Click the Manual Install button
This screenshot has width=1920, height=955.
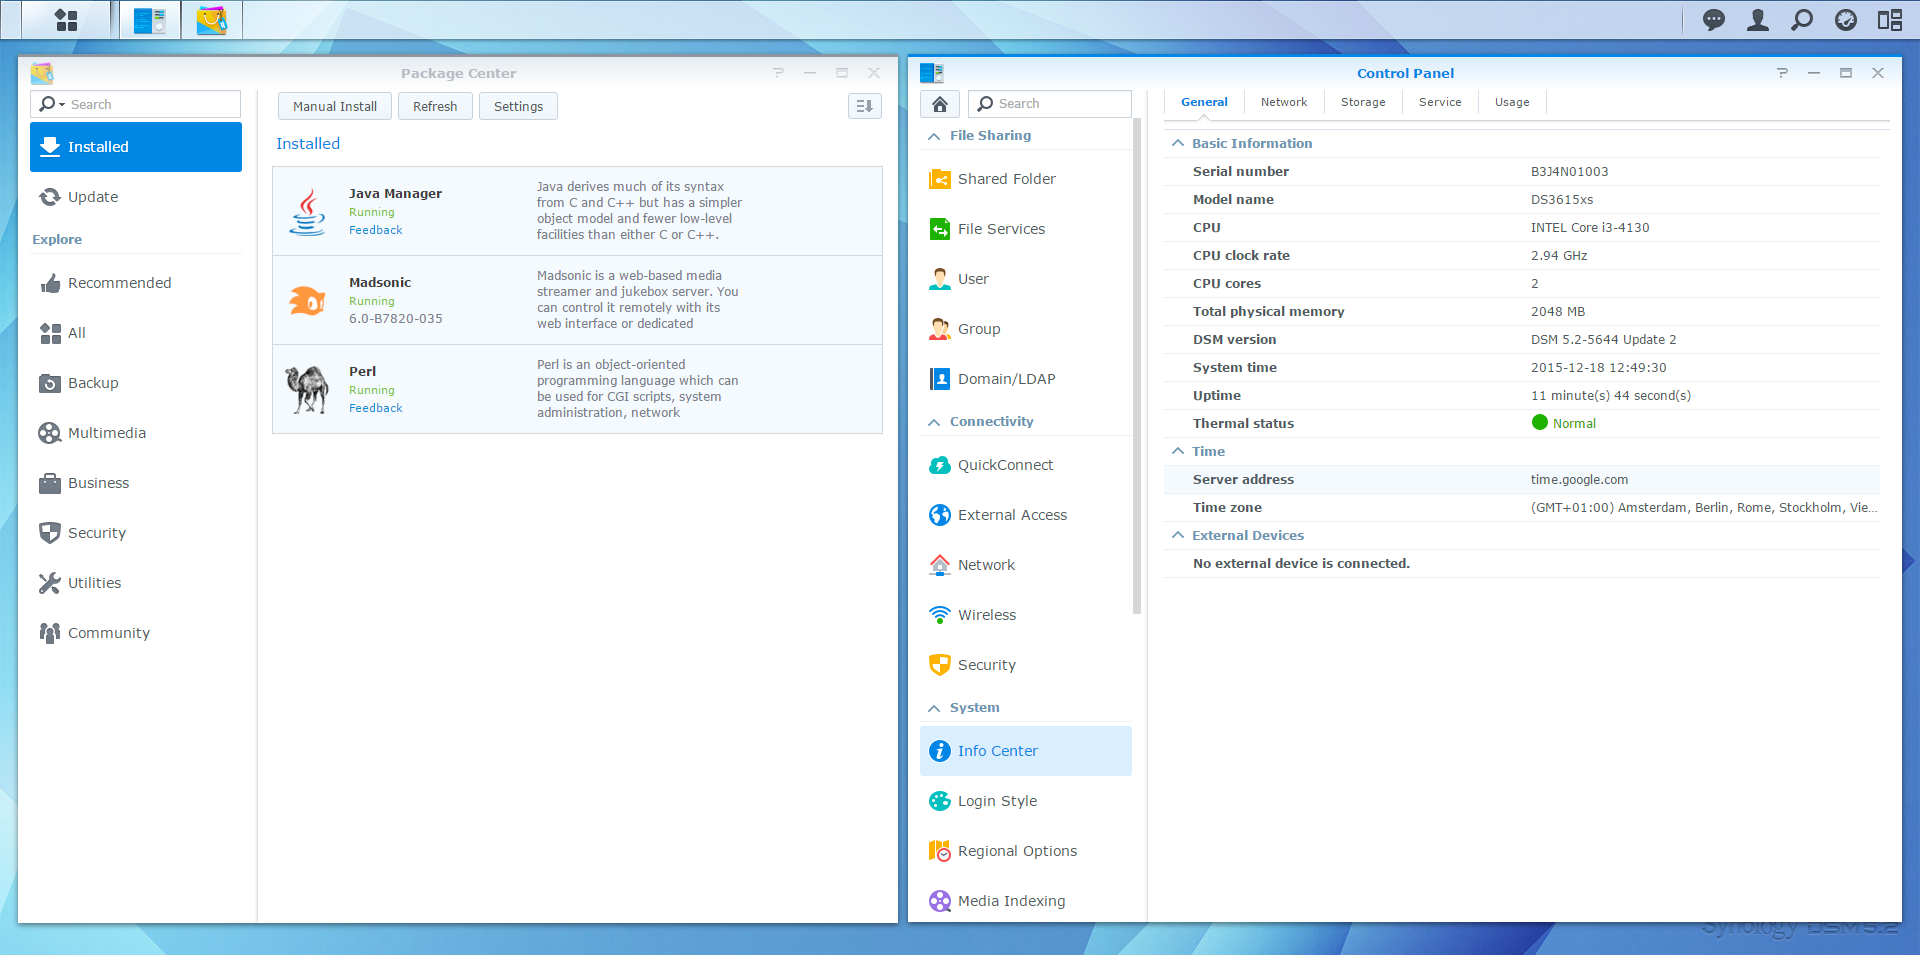(334, 106)
